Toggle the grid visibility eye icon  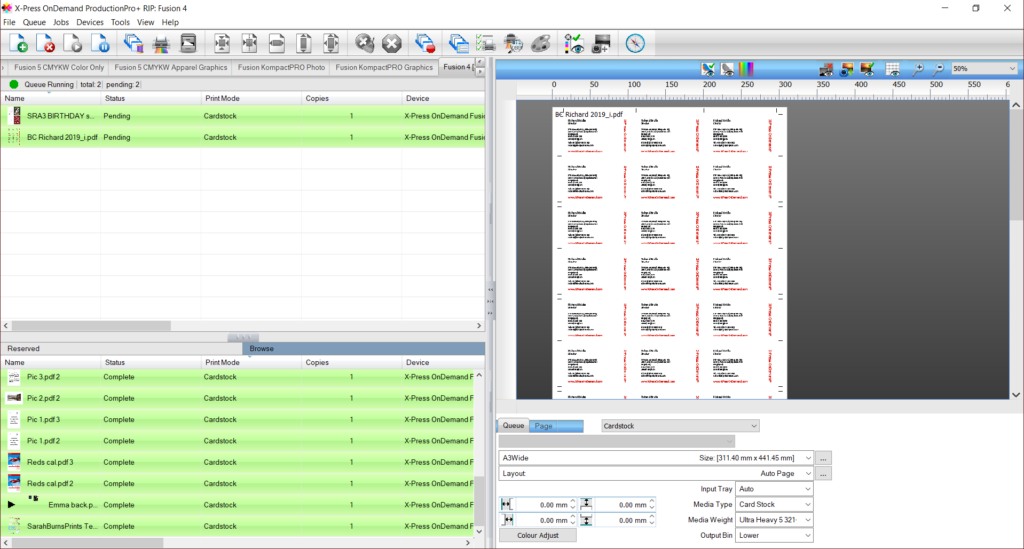click(893, 69)
